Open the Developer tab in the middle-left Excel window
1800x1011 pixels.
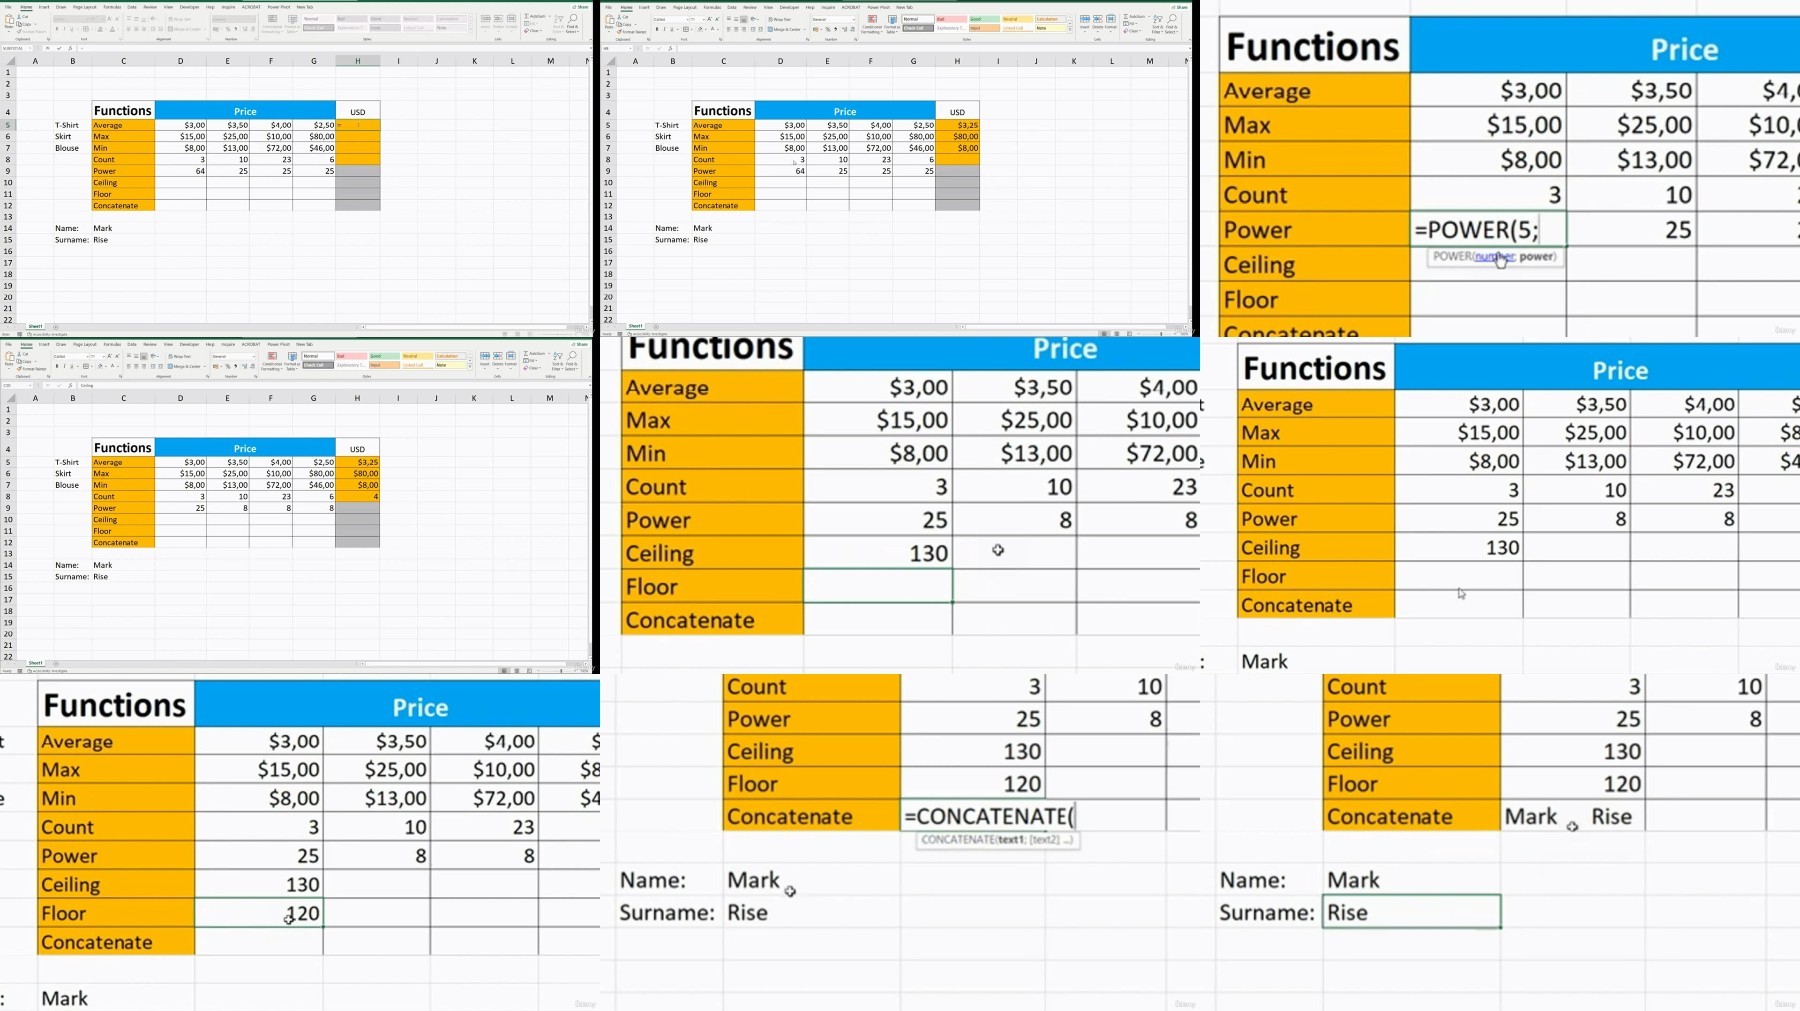point(189,344)
